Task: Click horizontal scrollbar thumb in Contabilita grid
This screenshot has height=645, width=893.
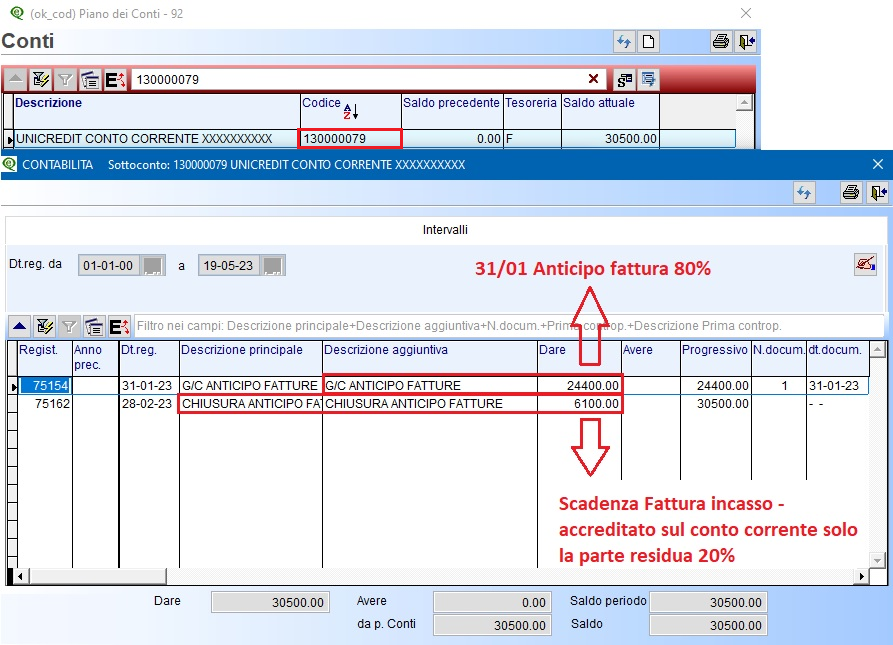Action: click(x=98, y=577)
